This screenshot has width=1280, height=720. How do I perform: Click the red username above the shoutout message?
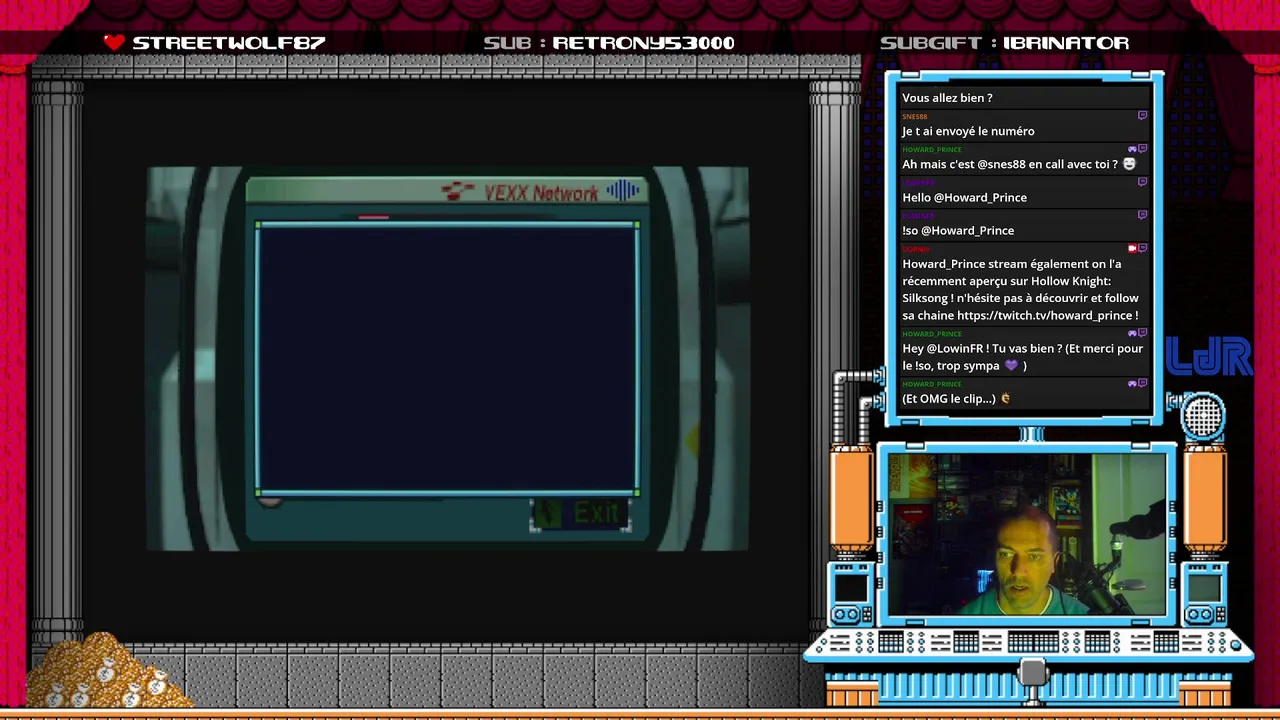(x=915, y=248)
